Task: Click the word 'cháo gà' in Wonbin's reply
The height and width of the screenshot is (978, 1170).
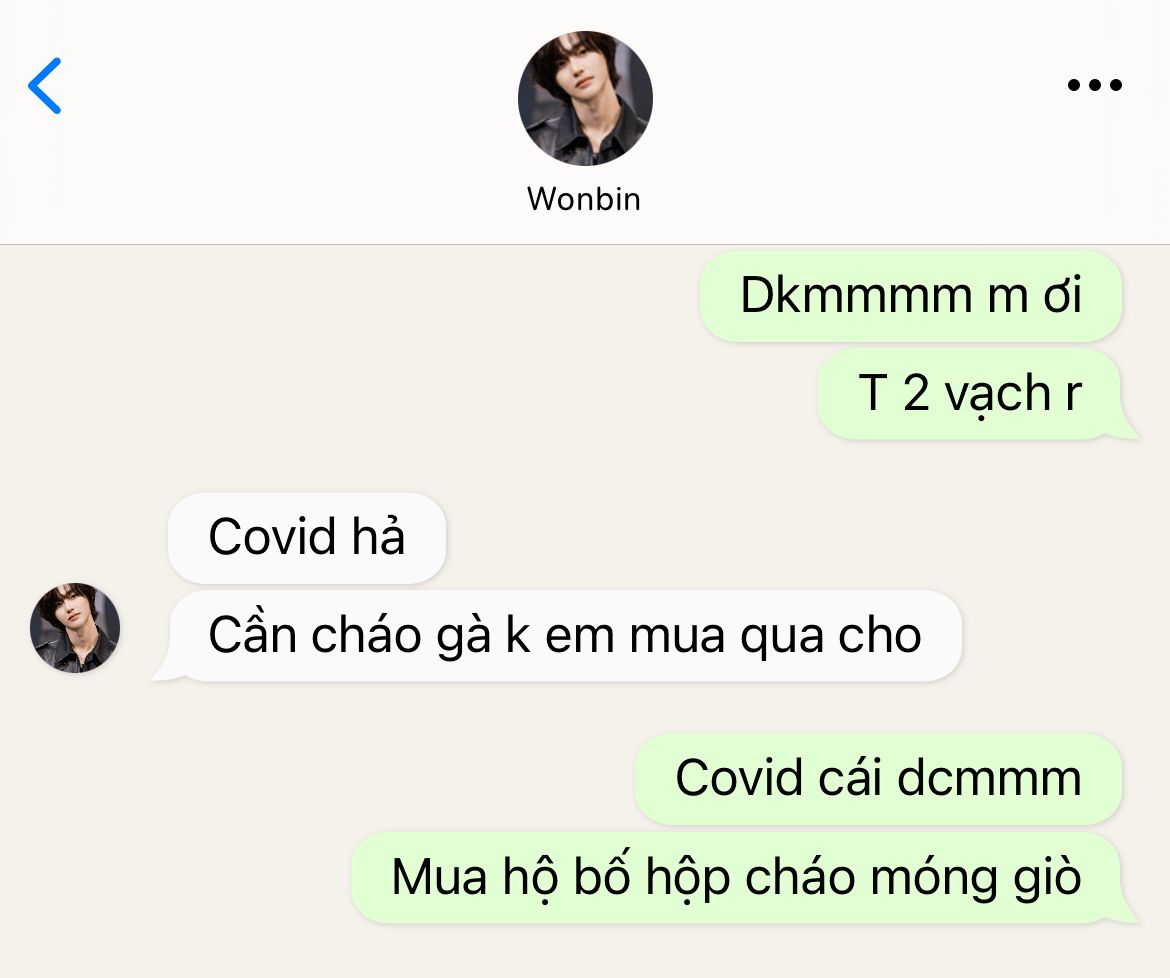Action: tap(401, 636)
